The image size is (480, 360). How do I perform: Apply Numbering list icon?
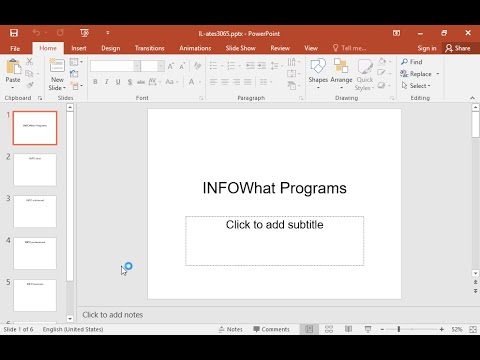click(231, 66)
